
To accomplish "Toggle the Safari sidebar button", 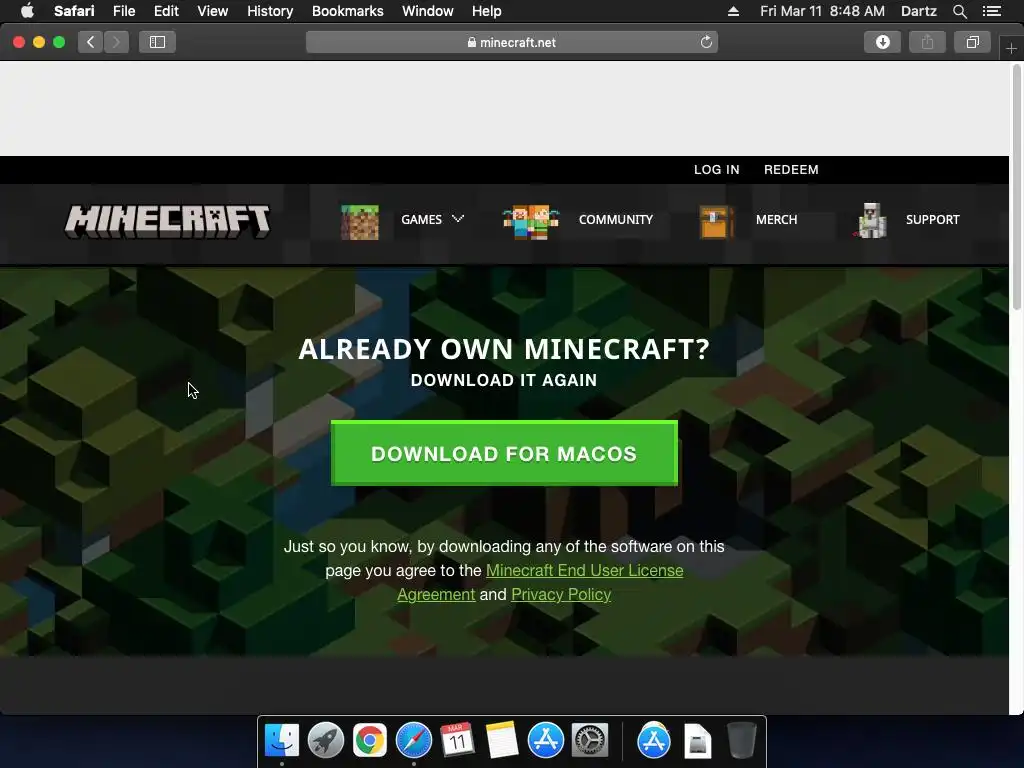I will click(x=157, y=42).
